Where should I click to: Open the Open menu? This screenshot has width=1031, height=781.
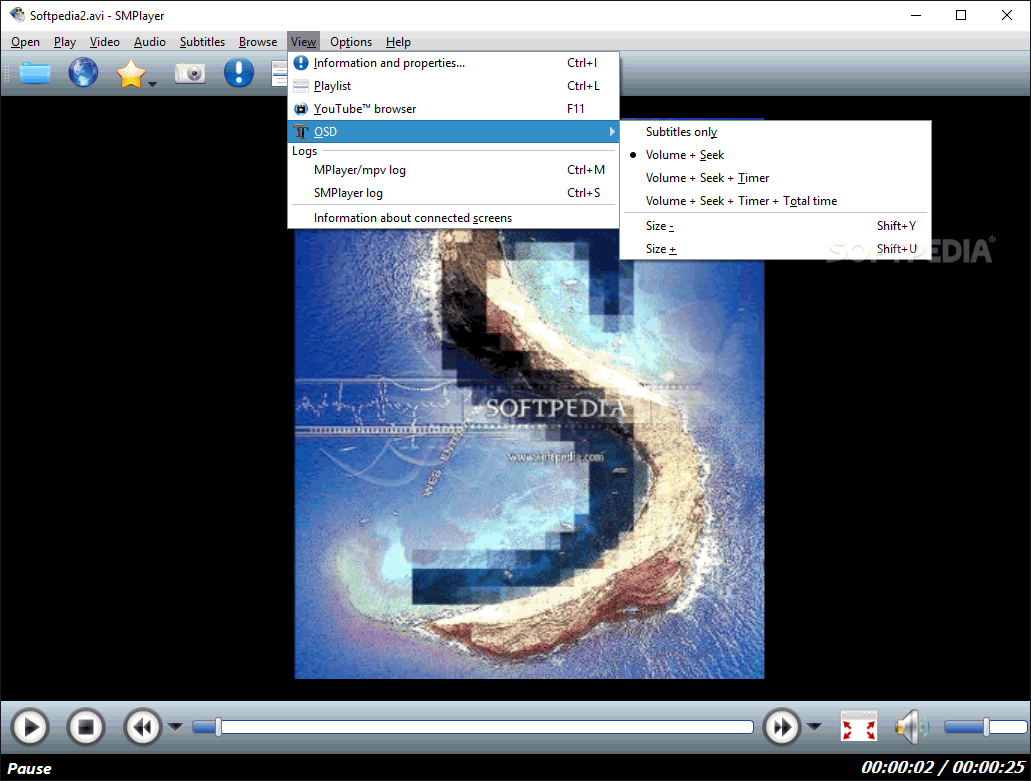click(x=26, y=42)
